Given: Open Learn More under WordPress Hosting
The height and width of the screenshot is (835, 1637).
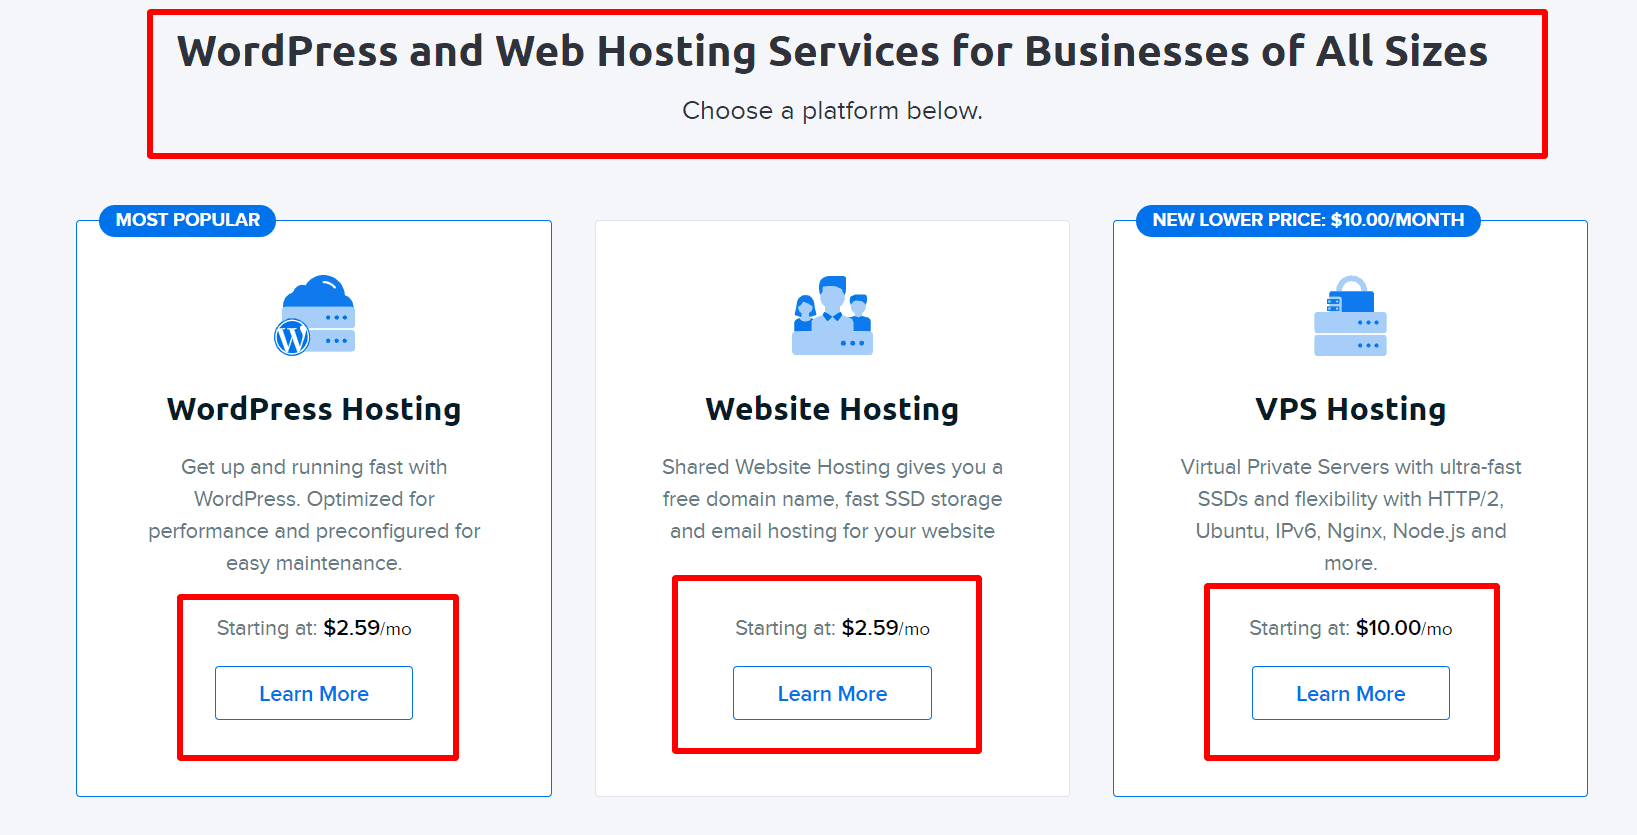Looking at the screenshot, I should coord(314,693).
